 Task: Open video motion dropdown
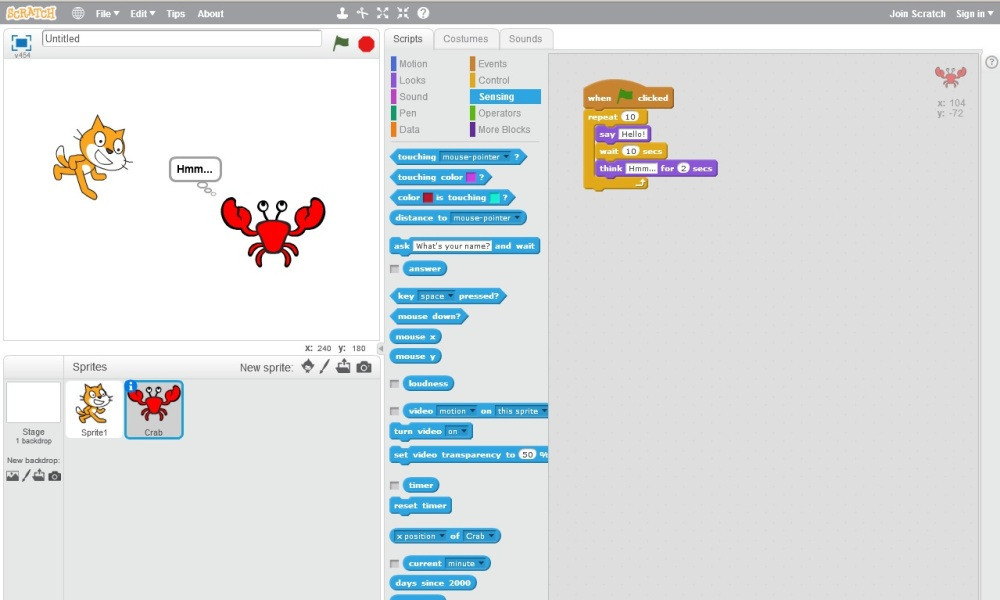click(x=457, y=411)
